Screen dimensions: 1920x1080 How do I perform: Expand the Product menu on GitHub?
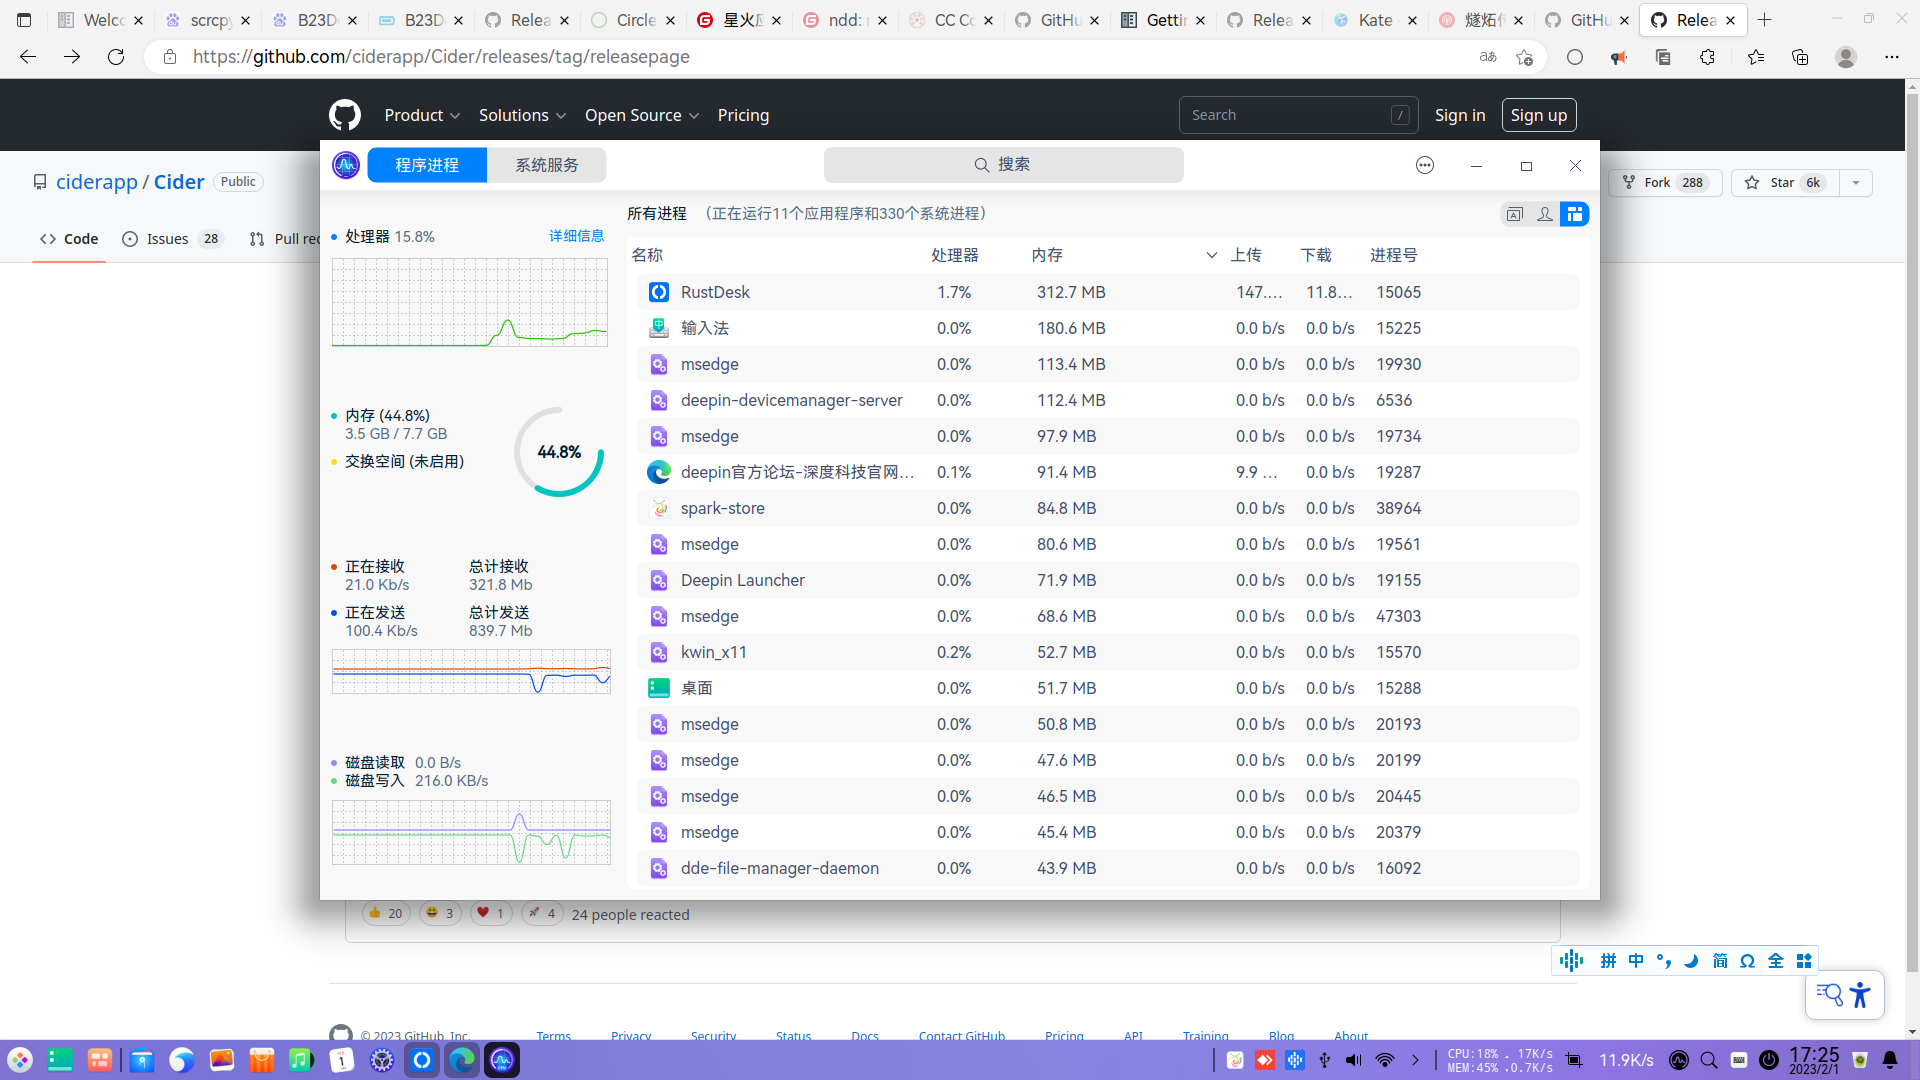tap(422, 115)
